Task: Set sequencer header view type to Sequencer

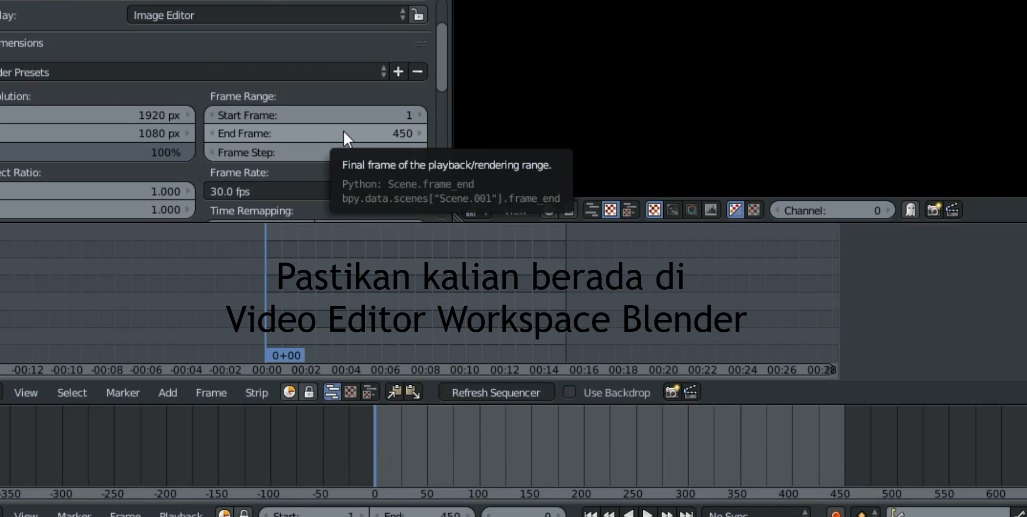Action: [x=332, y=393]
